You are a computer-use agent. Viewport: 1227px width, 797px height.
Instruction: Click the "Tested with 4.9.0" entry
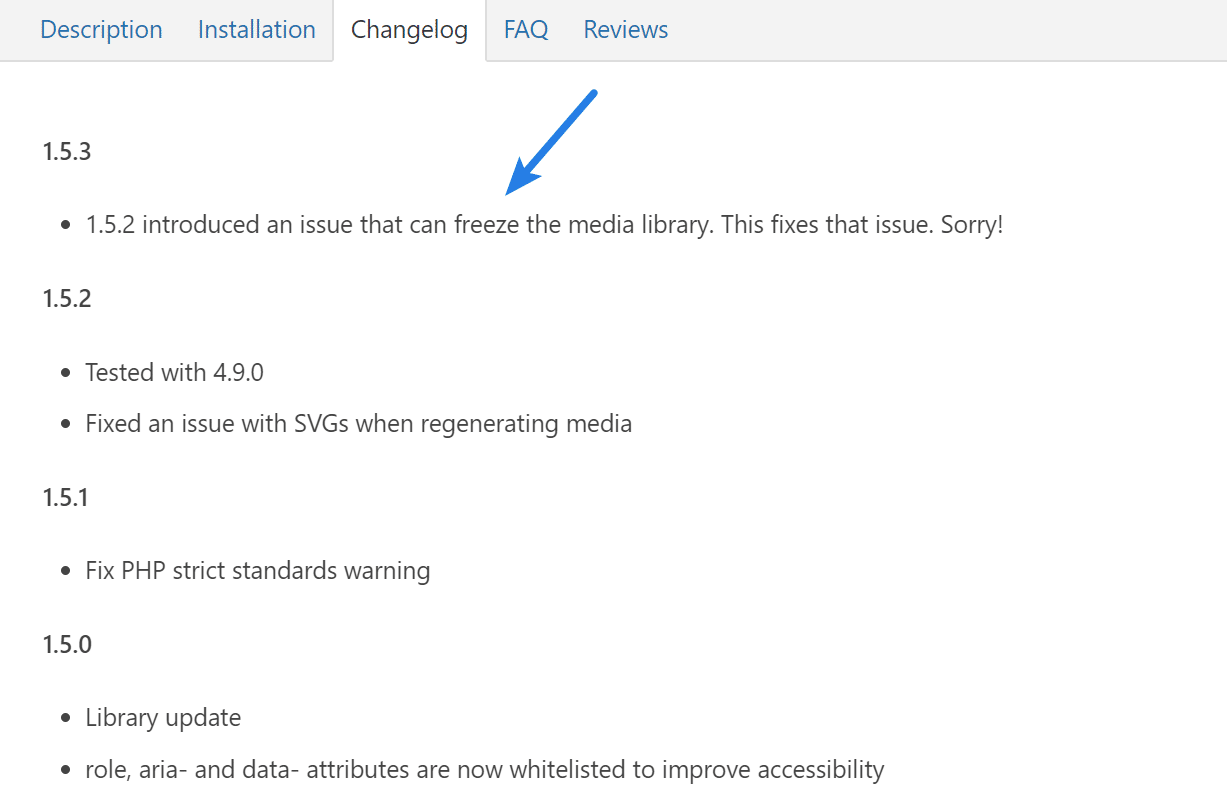click(x=174, y=373)
